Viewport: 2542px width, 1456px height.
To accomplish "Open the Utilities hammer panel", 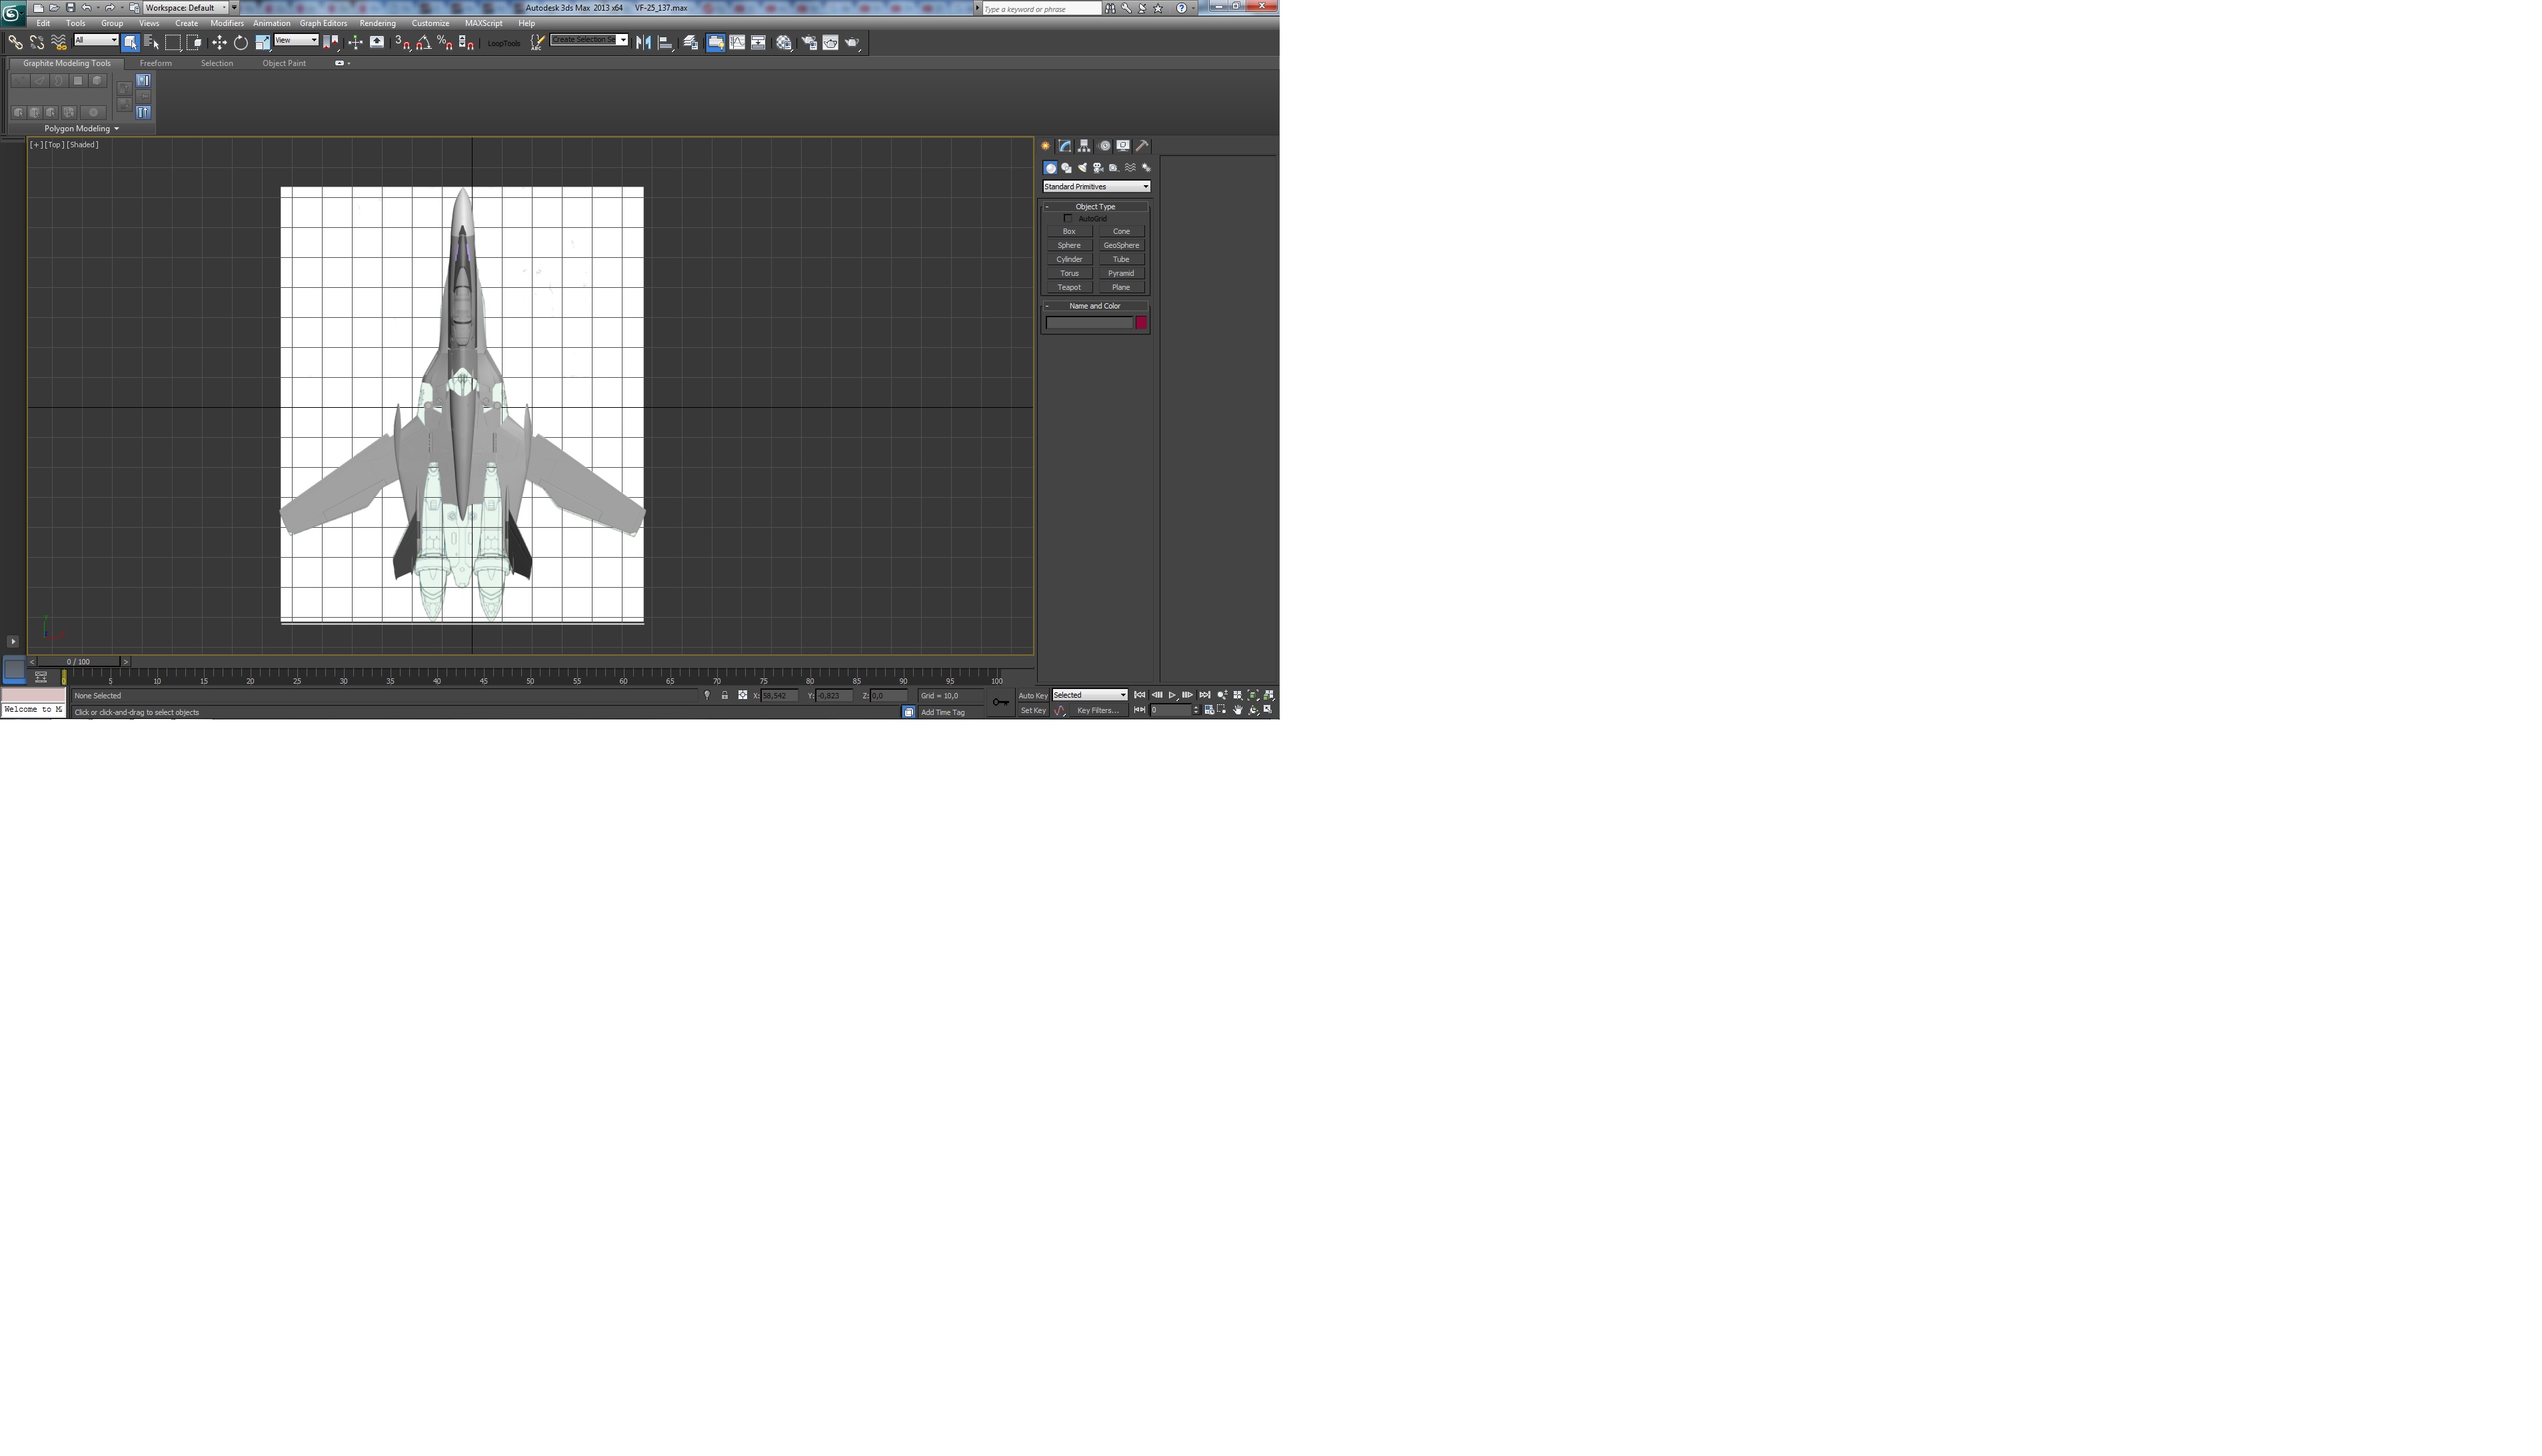I will tap(1142, 146).
